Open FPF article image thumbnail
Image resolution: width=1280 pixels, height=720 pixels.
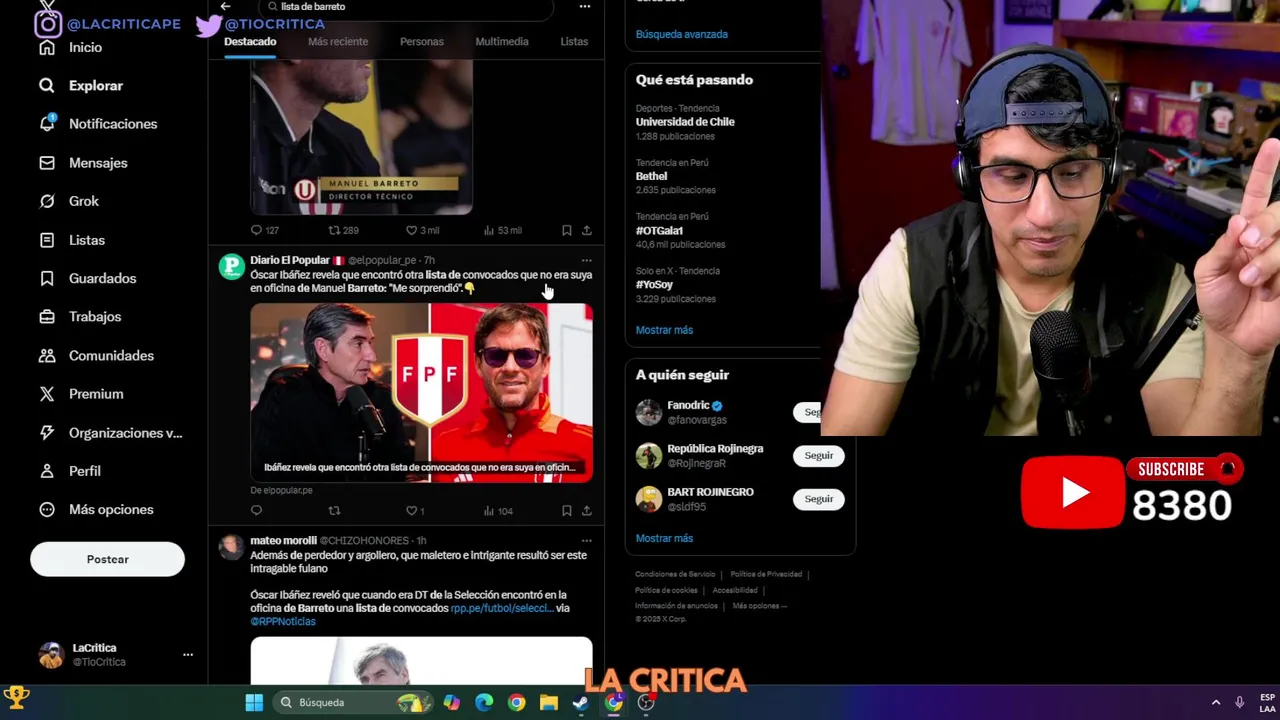[421, 393]
